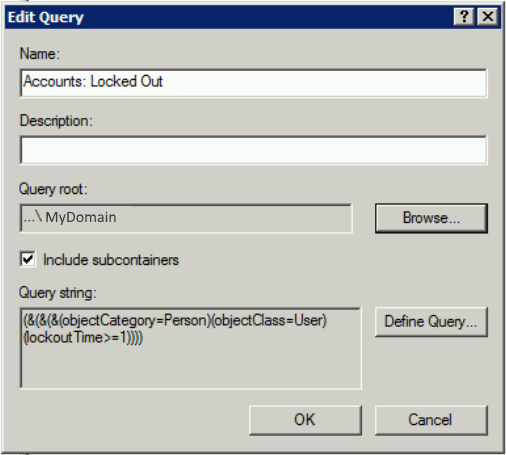The width and height of the screenshot is (506, 455).
Task: Dismiss the dialog with Cancel
Action: [431, 420]
